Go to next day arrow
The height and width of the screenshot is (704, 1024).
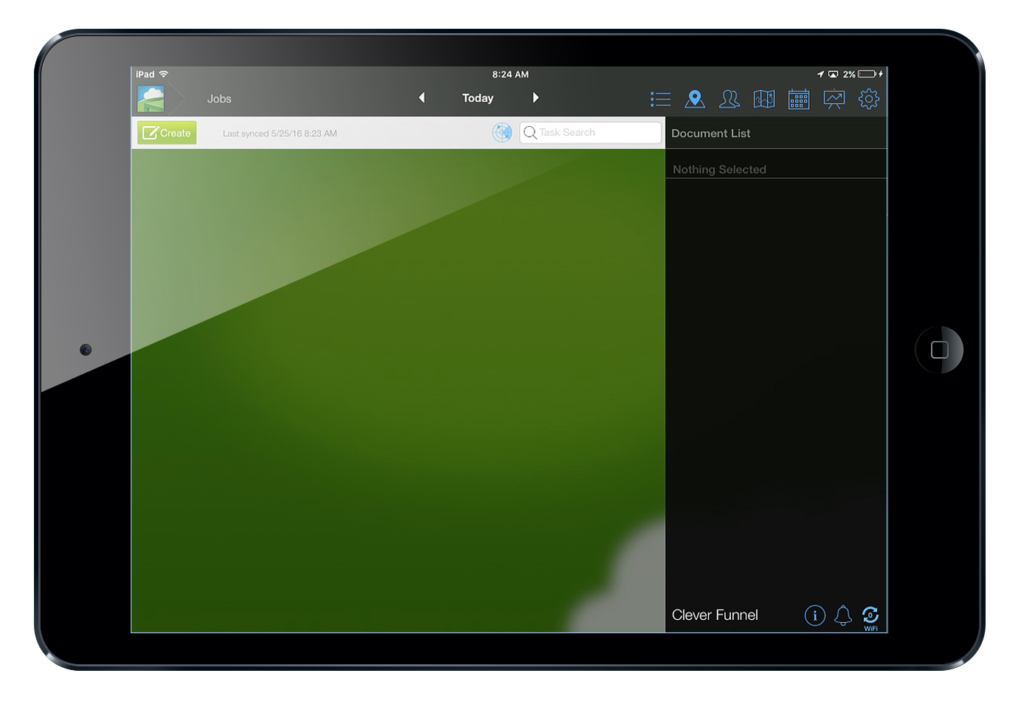[x=536, y=98]
